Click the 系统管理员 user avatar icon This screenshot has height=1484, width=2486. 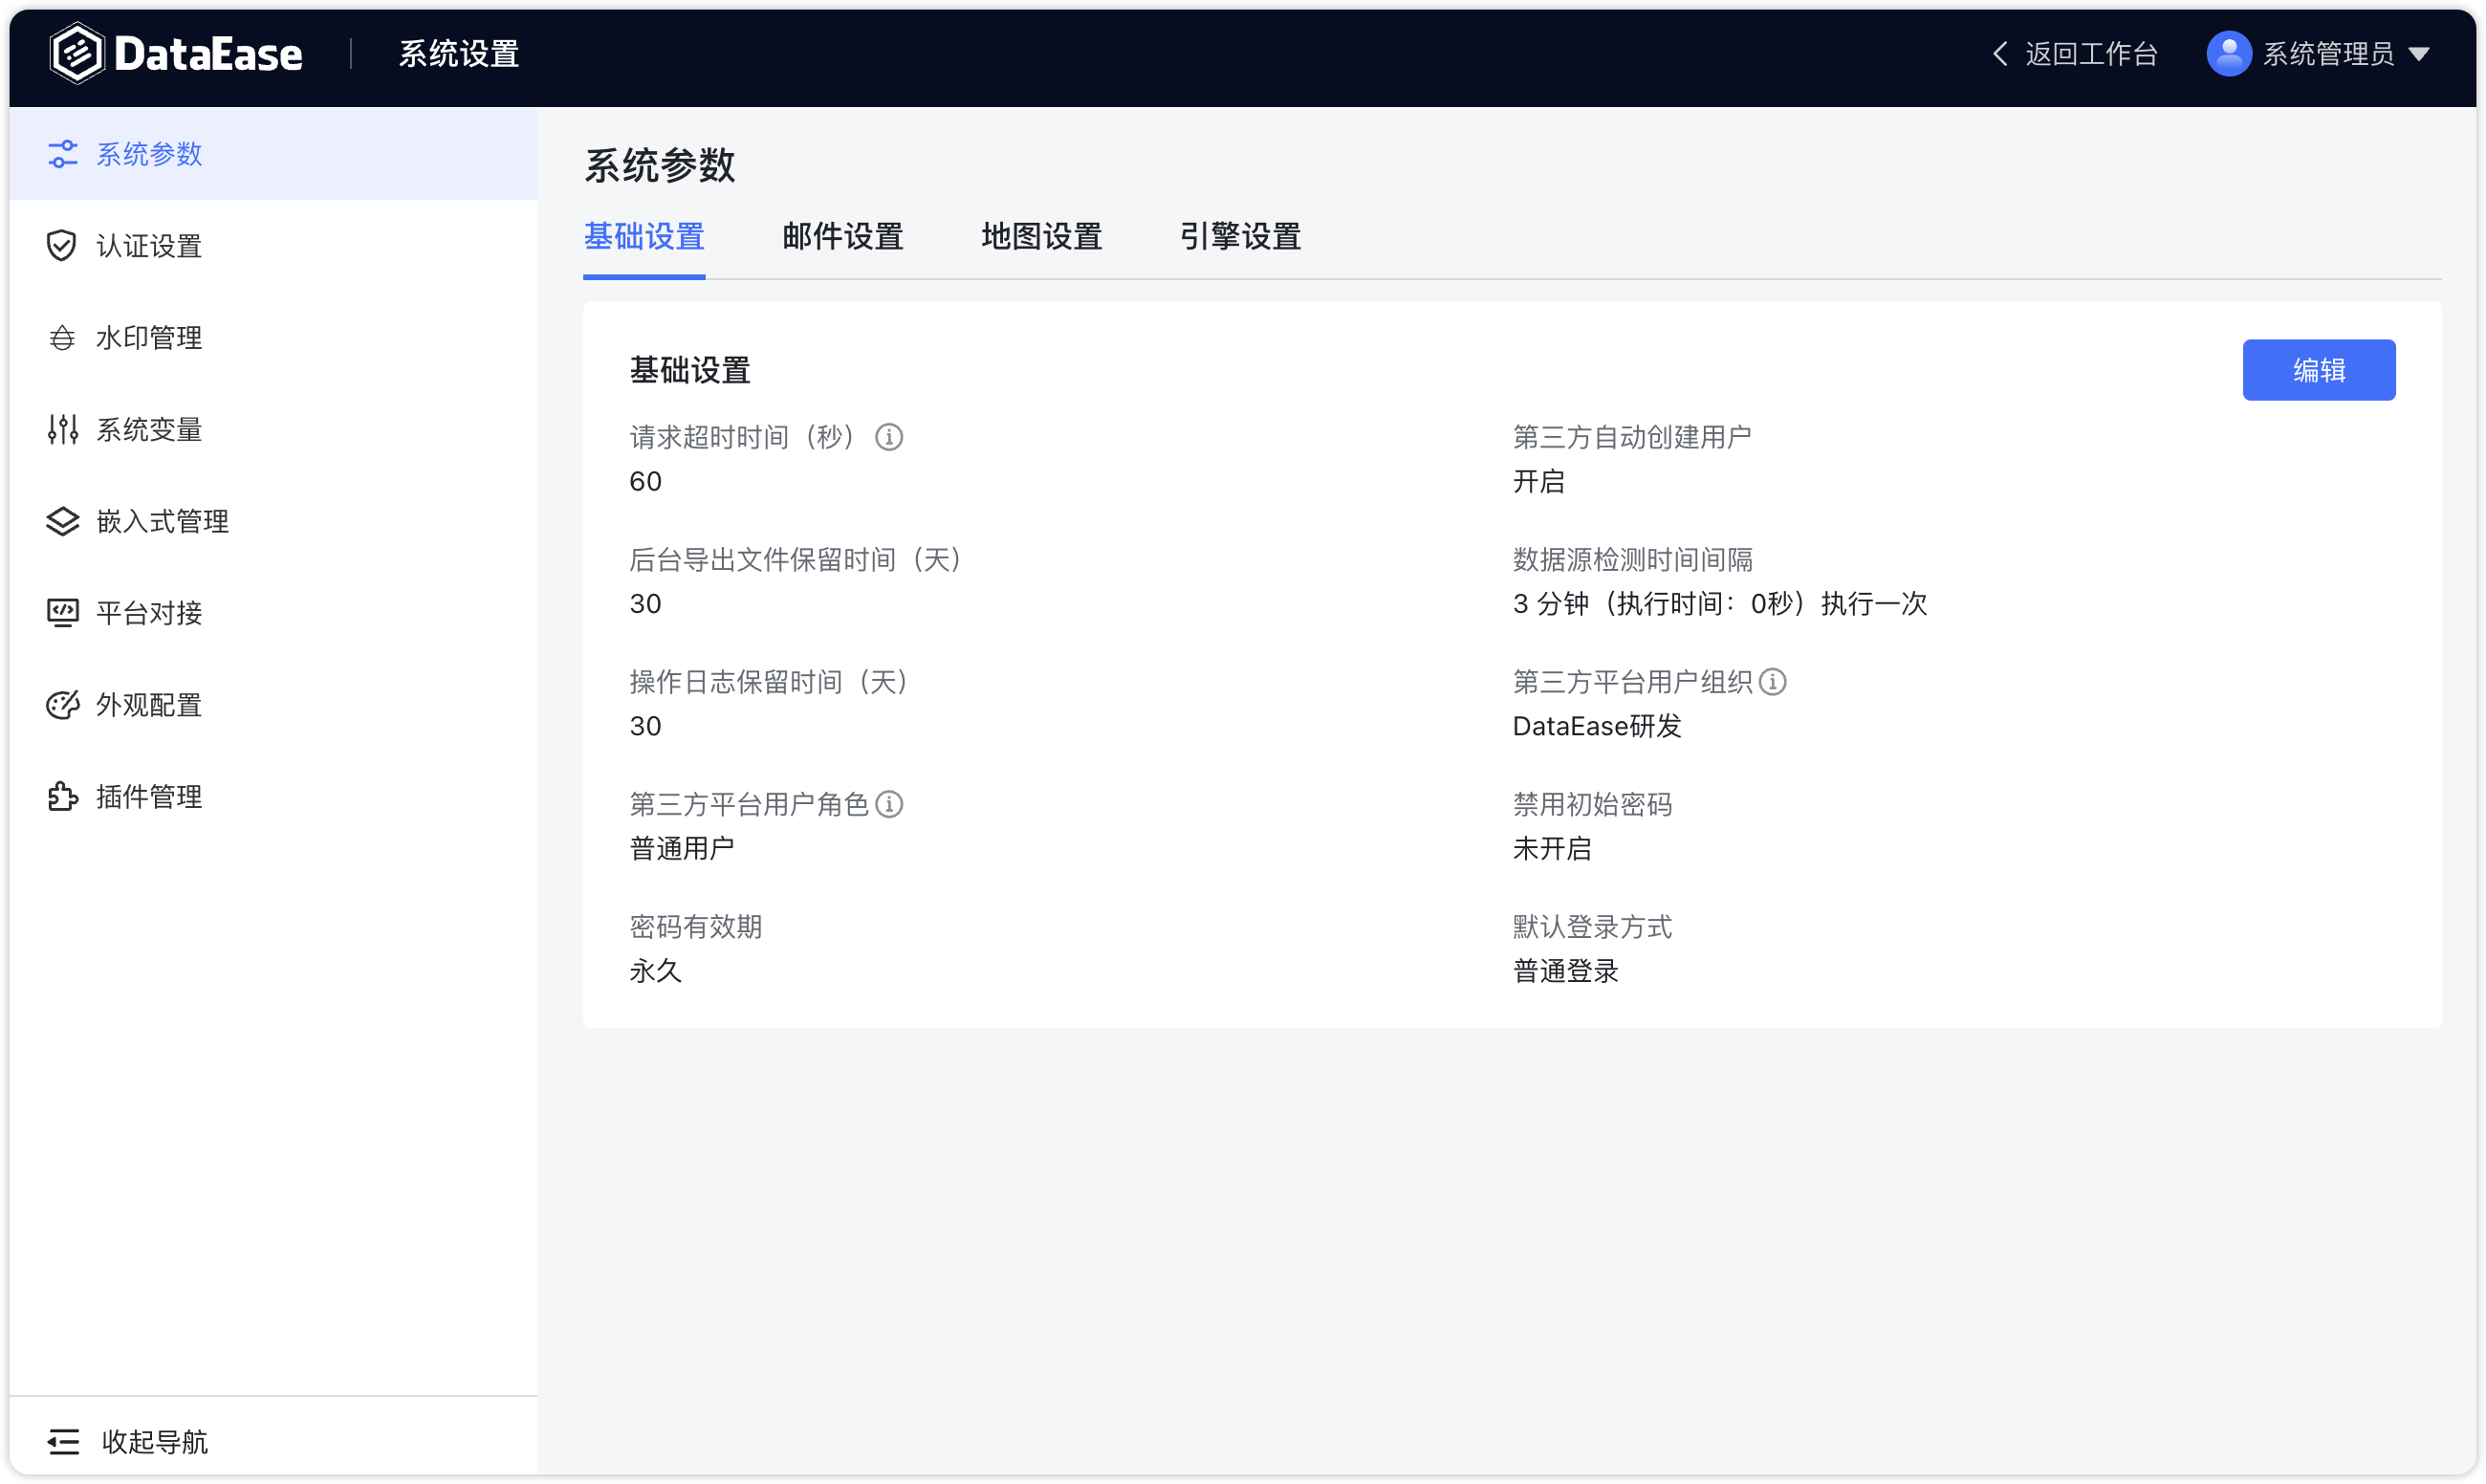click(2229, 53)
